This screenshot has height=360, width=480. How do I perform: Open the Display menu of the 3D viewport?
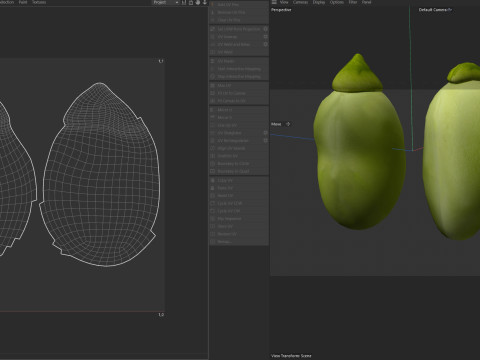pos(319,2)
